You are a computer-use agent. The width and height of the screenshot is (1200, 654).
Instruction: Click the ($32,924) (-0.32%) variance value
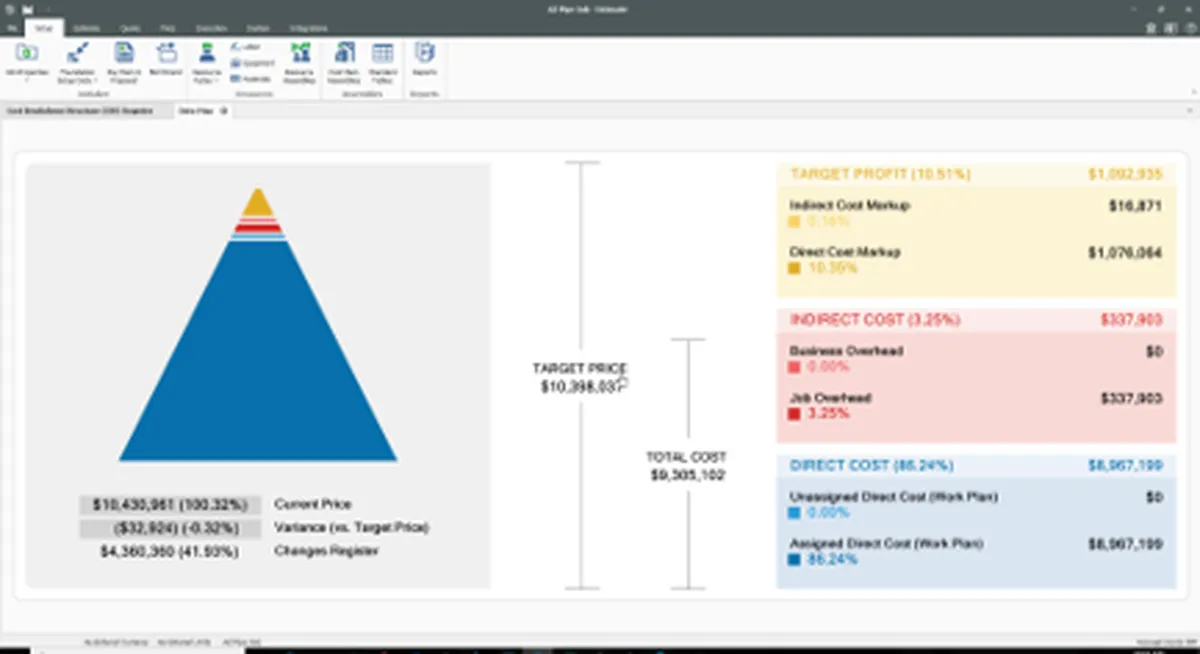pos(170,528)
